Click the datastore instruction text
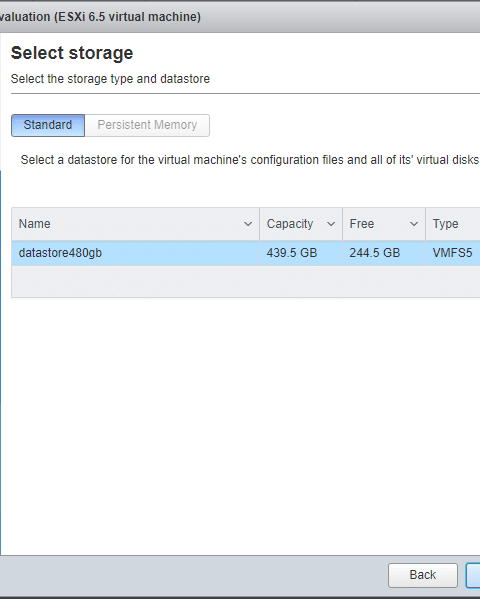The image size is (480, 599). click(250, 160)
